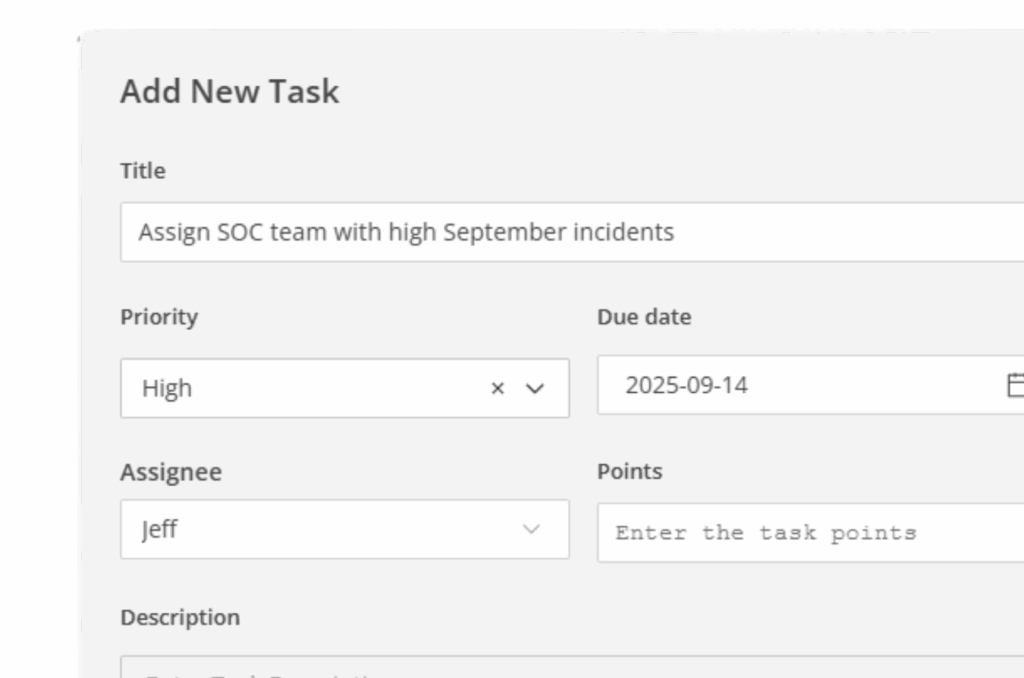The width and height of the screenshot is (1024, 678).
Task: Expand the Assignee dropdown chevron
Action: [532, 529]
